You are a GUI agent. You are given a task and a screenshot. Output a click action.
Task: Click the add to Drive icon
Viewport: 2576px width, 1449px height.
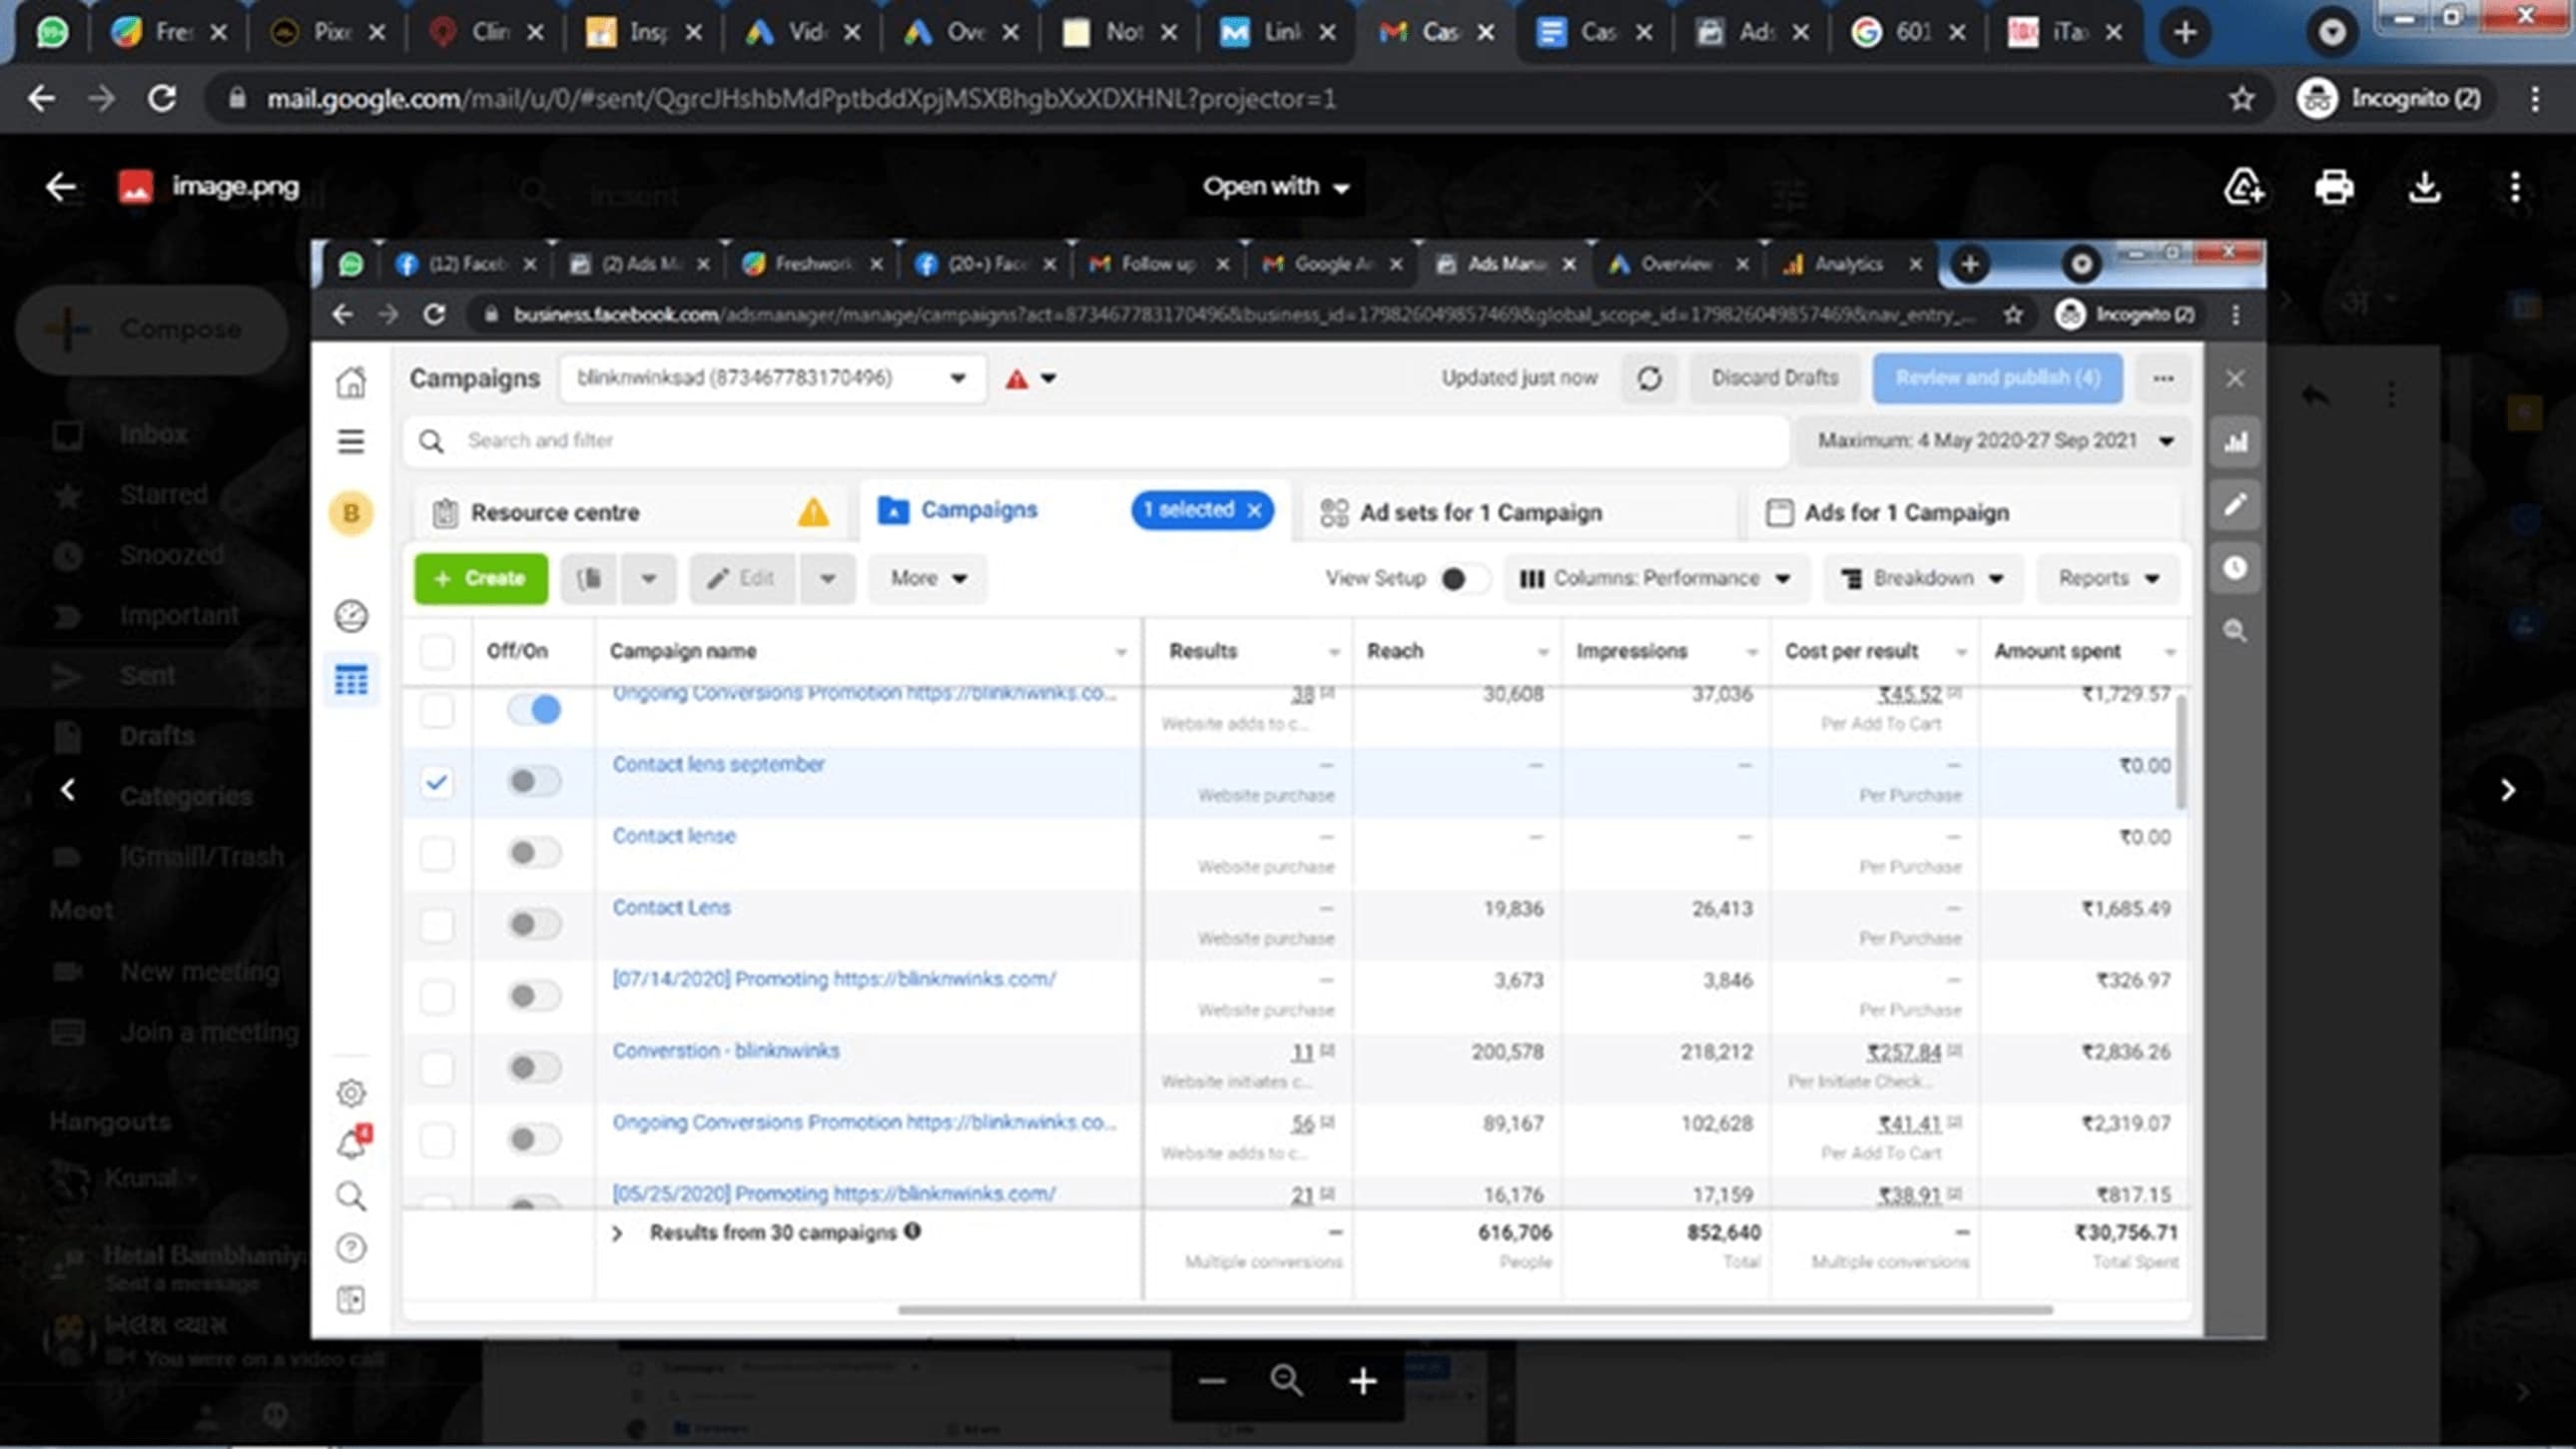(2243, 187)
